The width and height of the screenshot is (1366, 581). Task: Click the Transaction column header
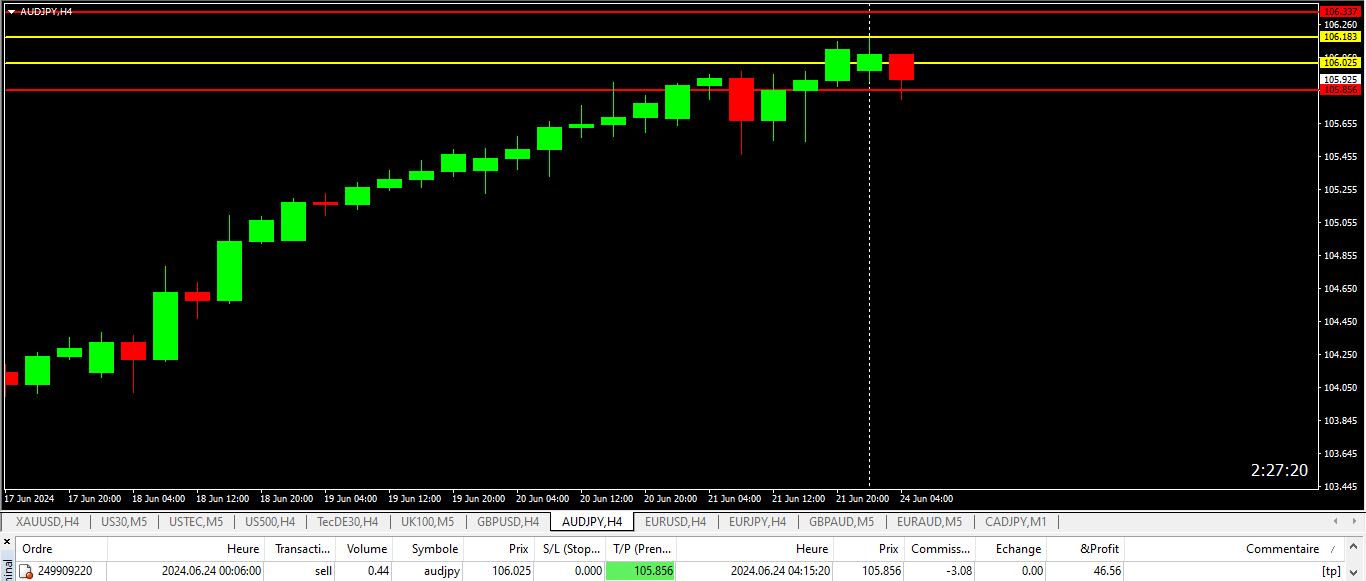[301, 549]
